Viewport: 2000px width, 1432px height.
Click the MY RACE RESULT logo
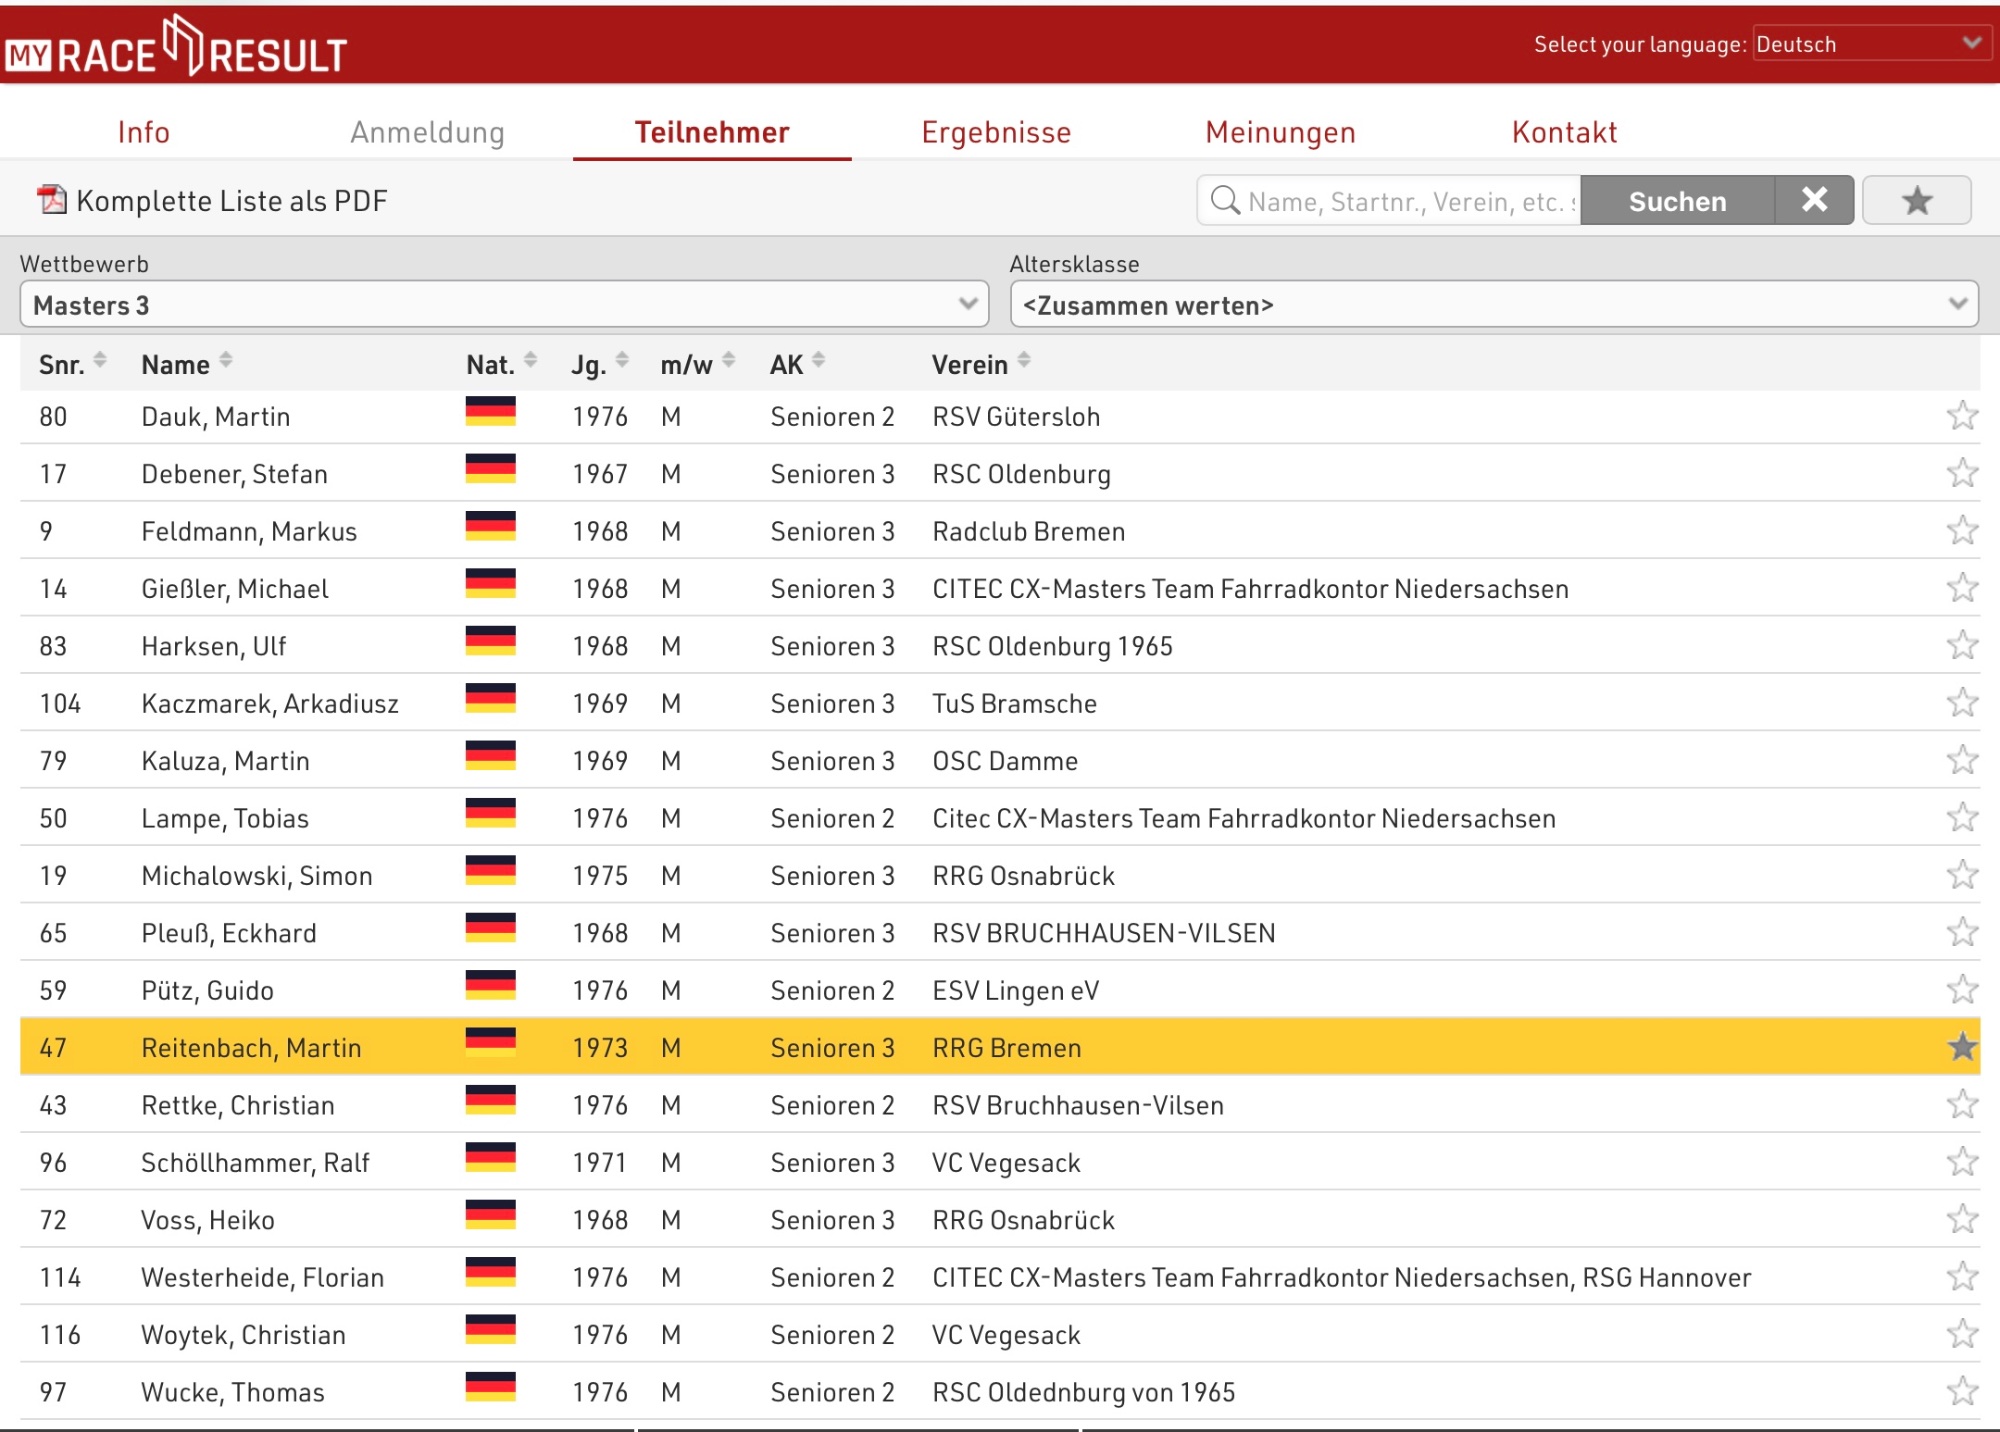point(176,49)
